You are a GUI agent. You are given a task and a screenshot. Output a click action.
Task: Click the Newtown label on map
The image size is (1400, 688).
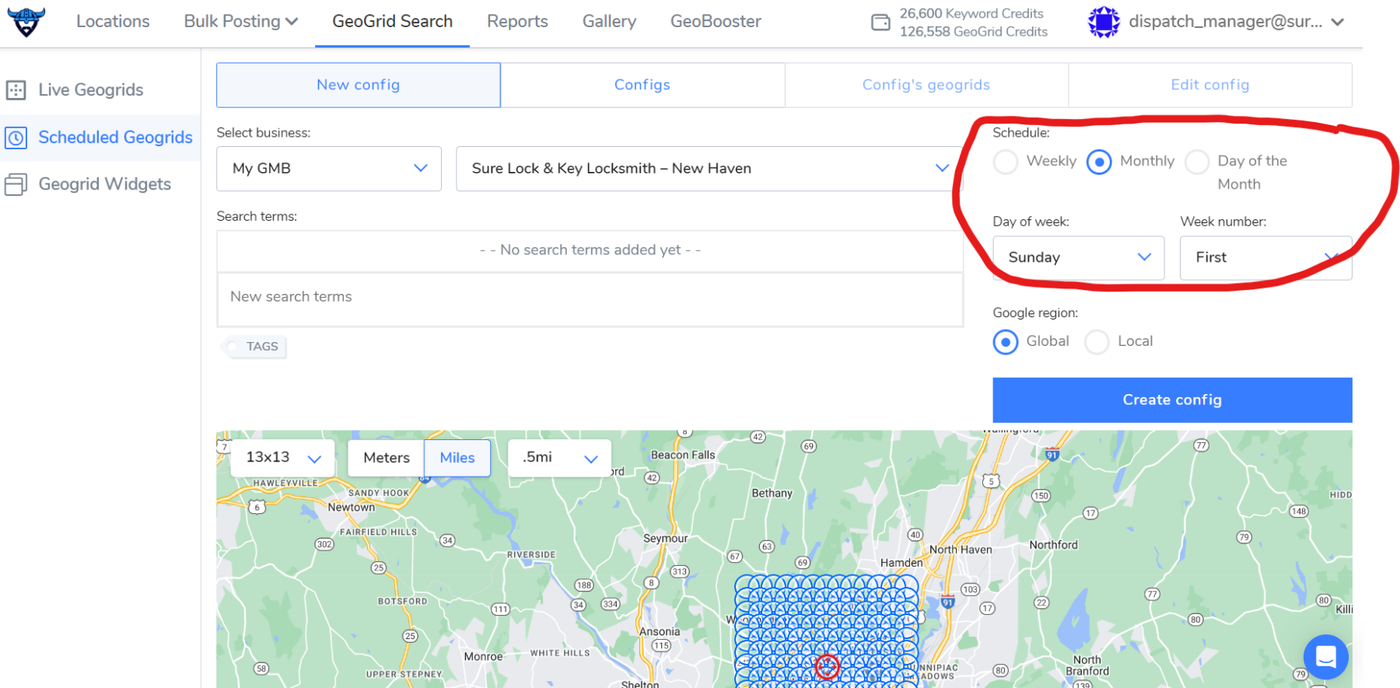click(351, 508)
